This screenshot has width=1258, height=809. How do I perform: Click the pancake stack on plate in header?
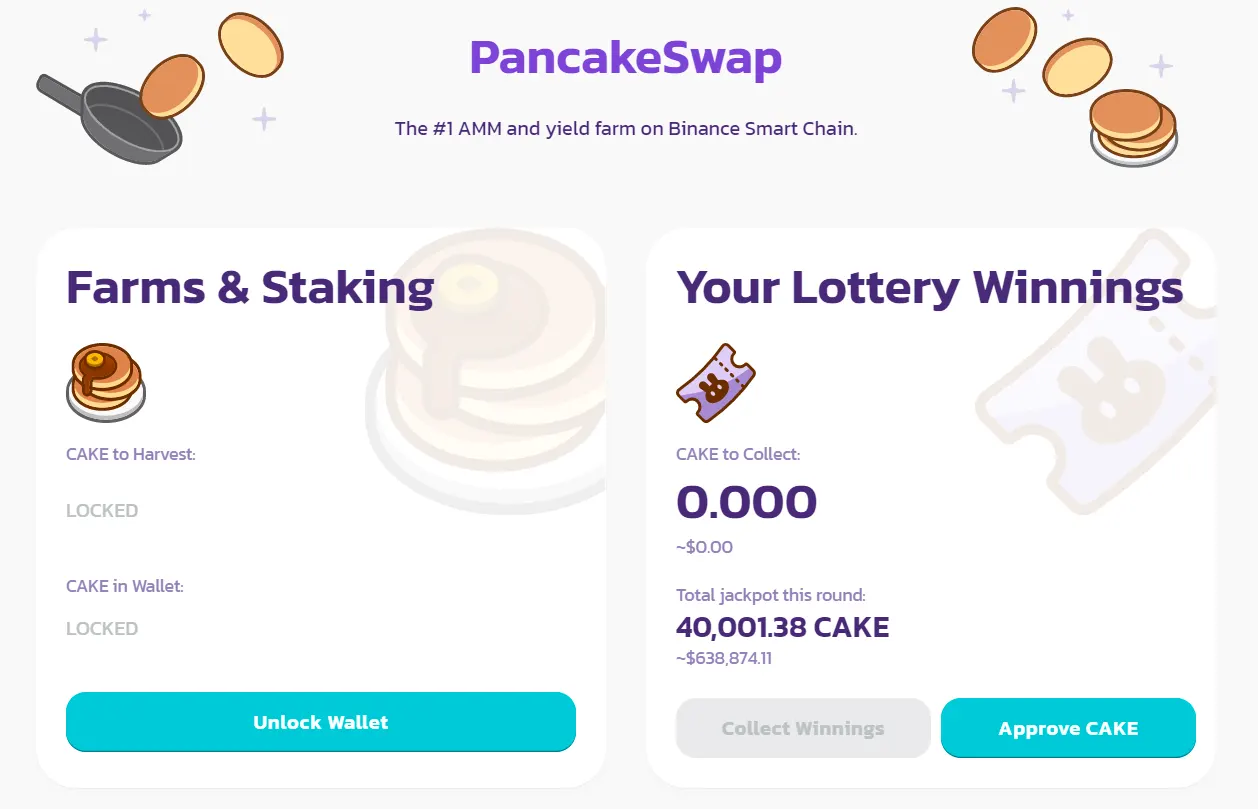click(x=1133, y=126)
